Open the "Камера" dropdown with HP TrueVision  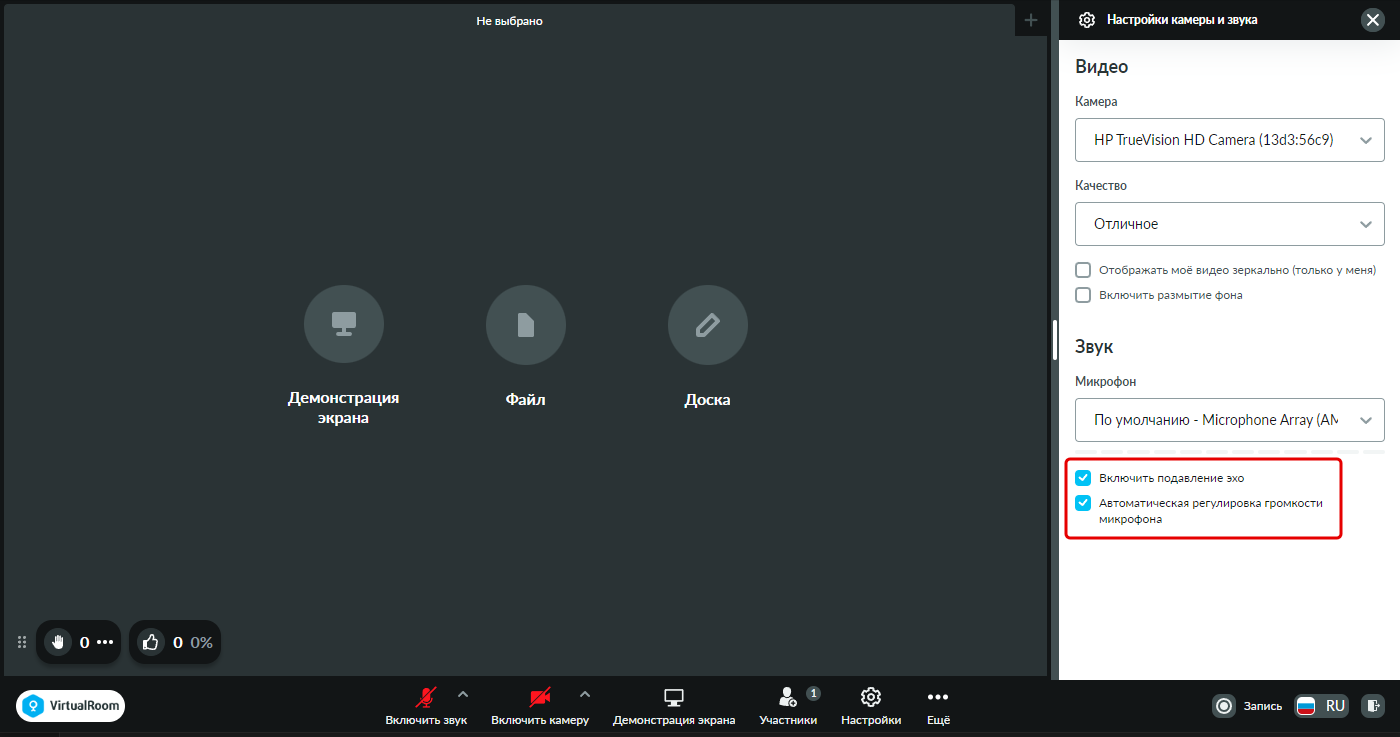coord(1230,140)
